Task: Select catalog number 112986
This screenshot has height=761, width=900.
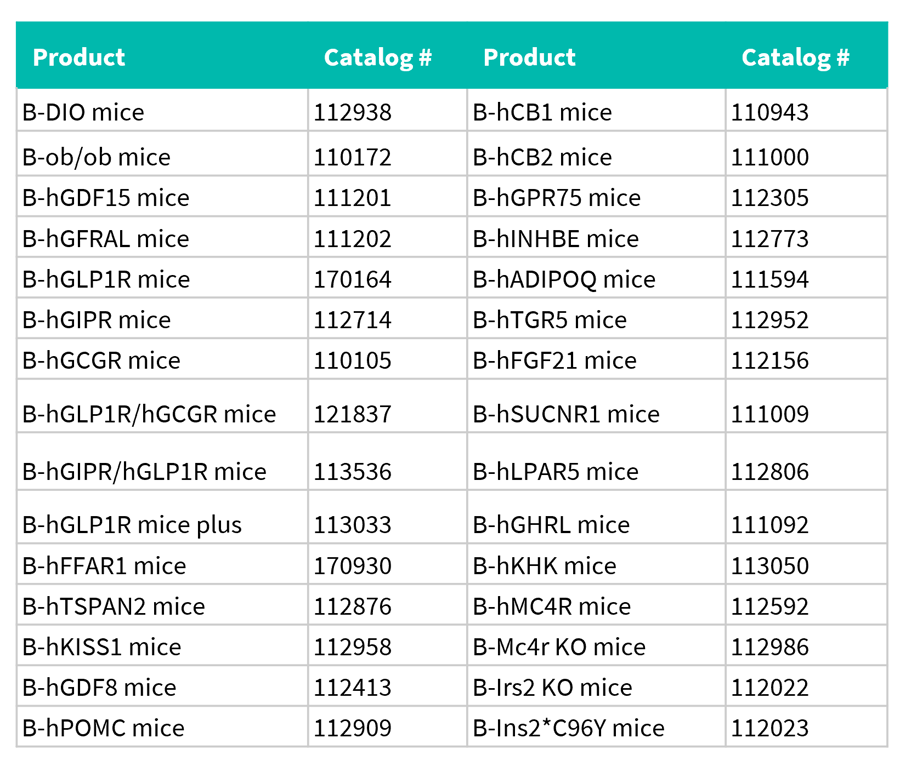Action: [770, 647]
